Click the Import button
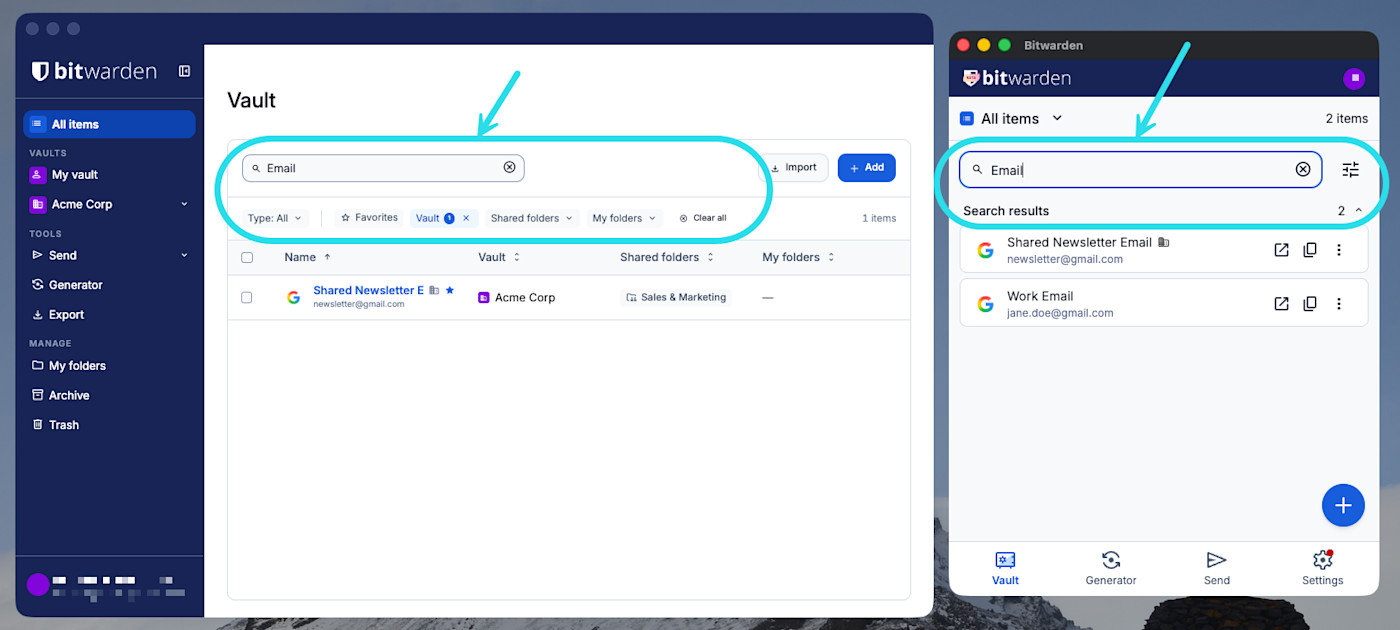1400x630 pixels. 794,168
